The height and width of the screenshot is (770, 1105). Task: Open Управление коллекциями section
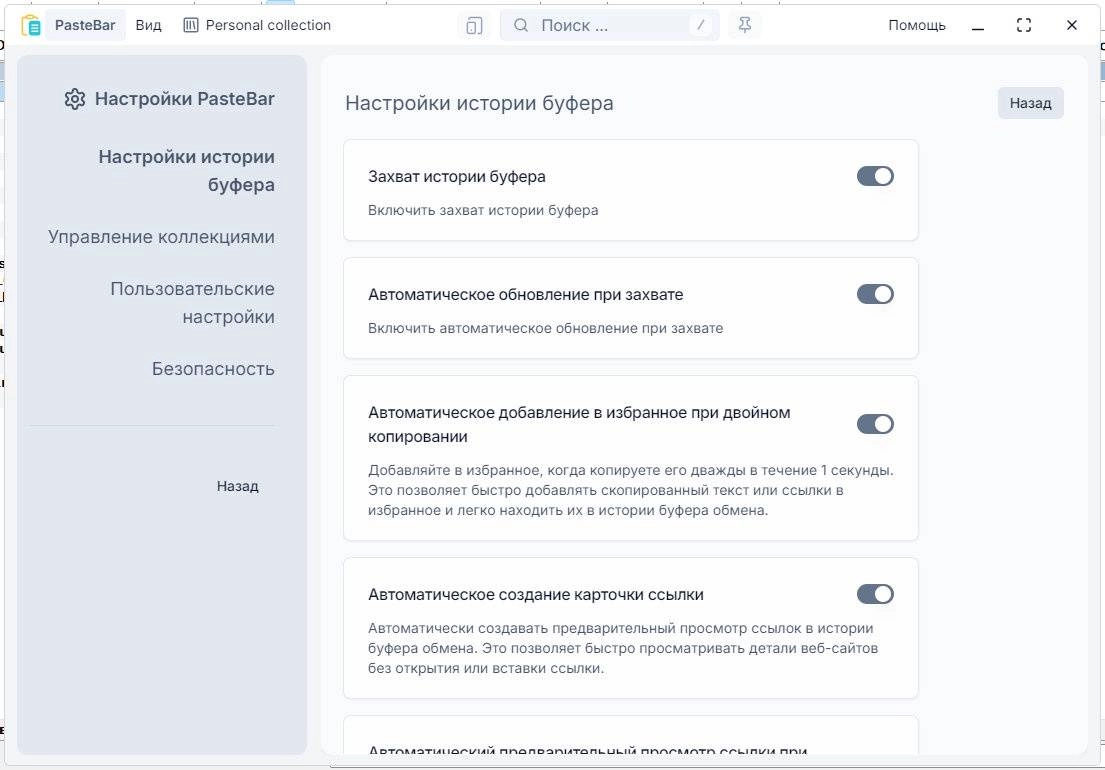click(x=161, y=237)
